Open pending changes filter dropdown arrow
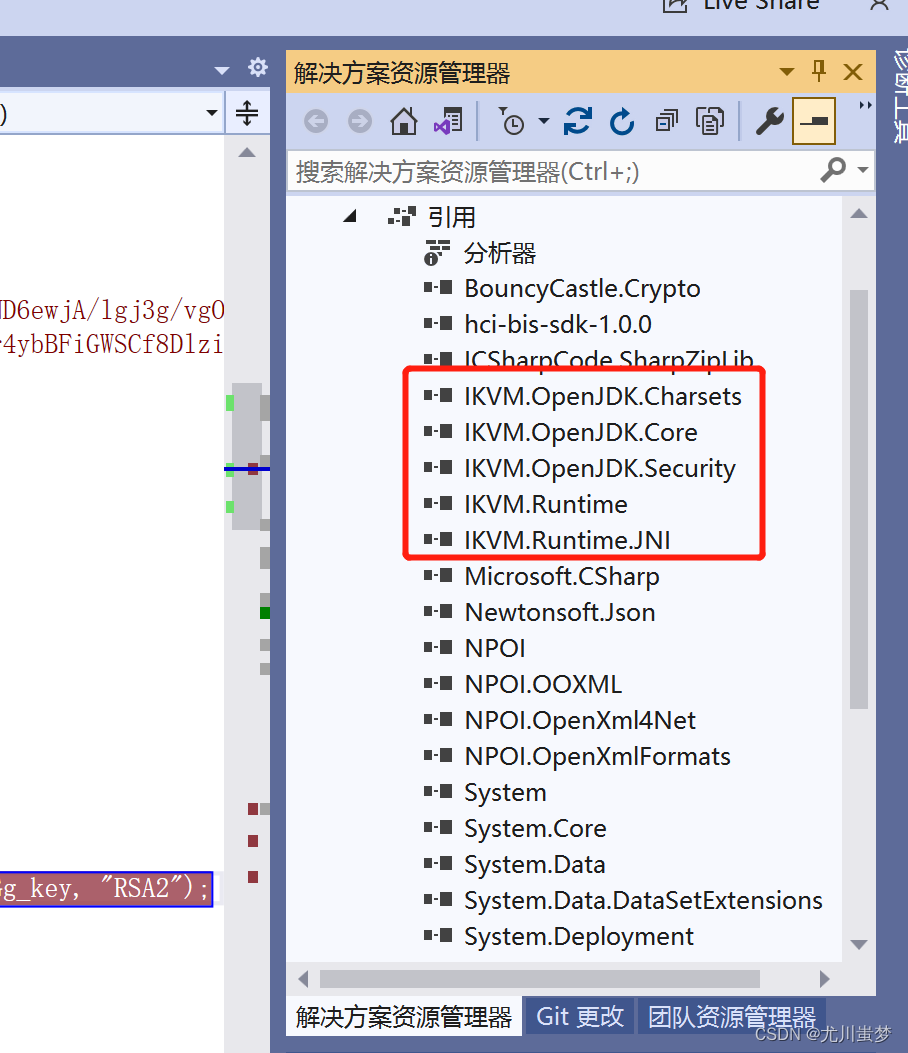 (x=544, y=122)
